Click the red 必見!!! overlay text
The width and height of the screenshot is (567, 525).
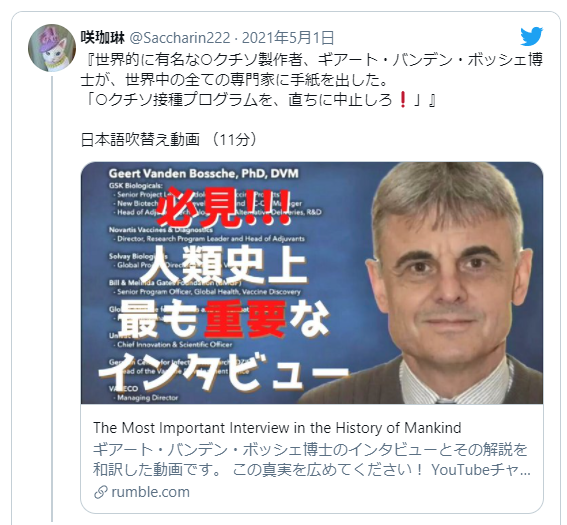(x=223, y=207)
